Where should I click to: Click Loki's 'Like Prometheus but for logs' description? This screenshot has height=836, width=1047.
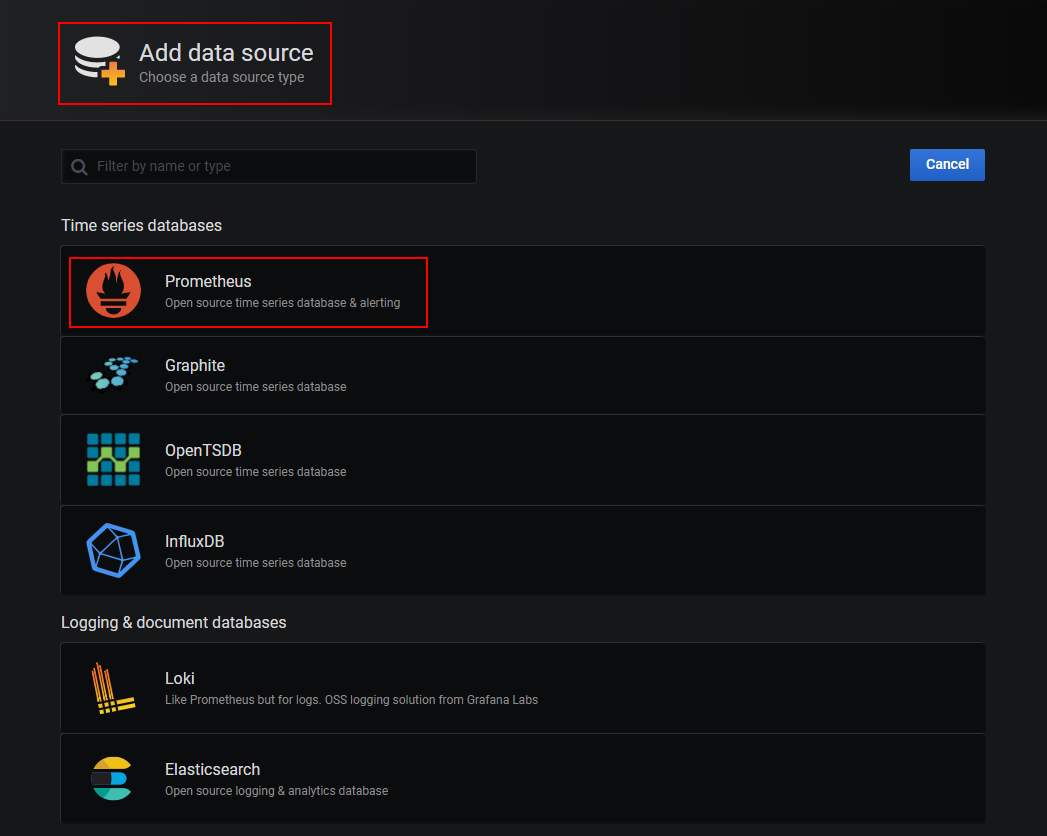click(x=351, y=700)
